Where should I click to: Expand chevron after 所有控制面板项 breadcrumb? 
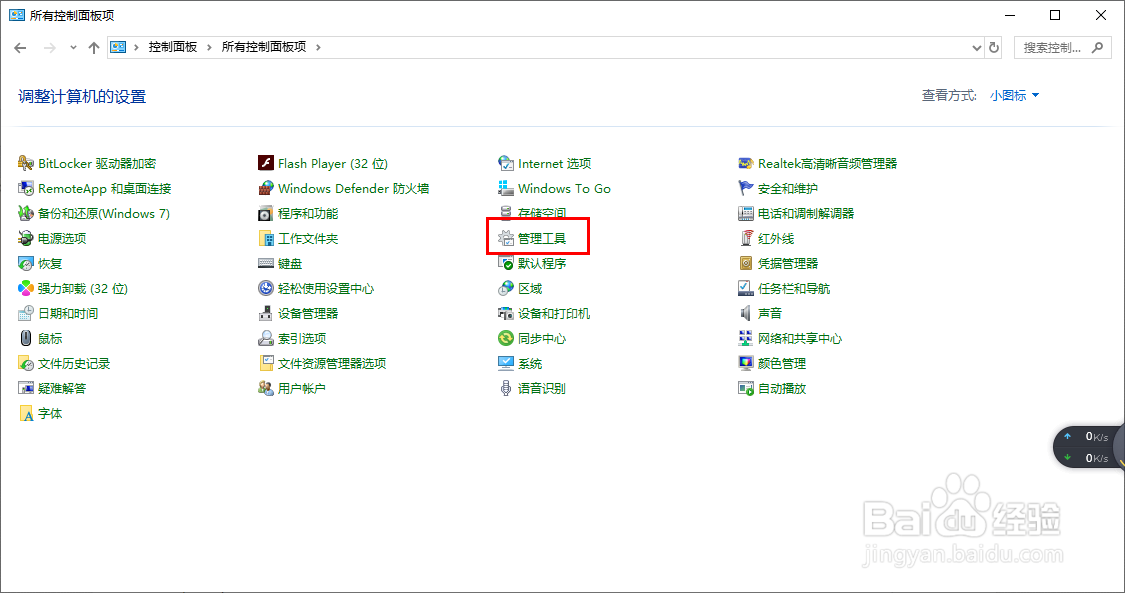318,47
